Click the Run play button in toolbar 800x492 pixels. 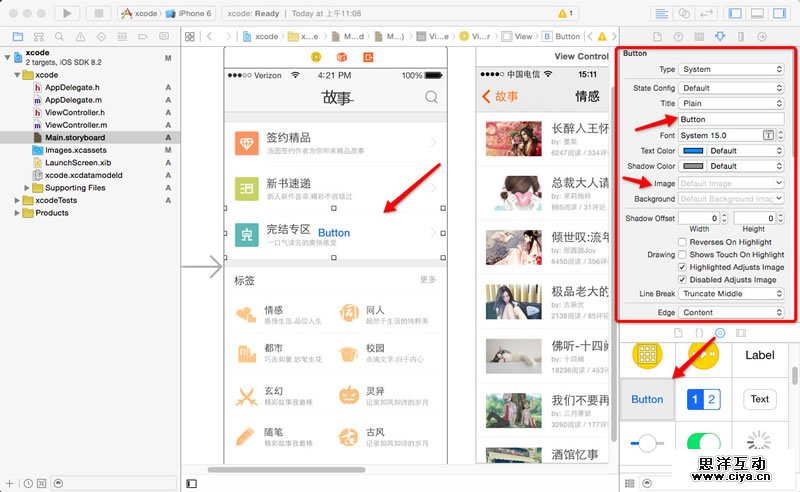(x=67, y=13)
